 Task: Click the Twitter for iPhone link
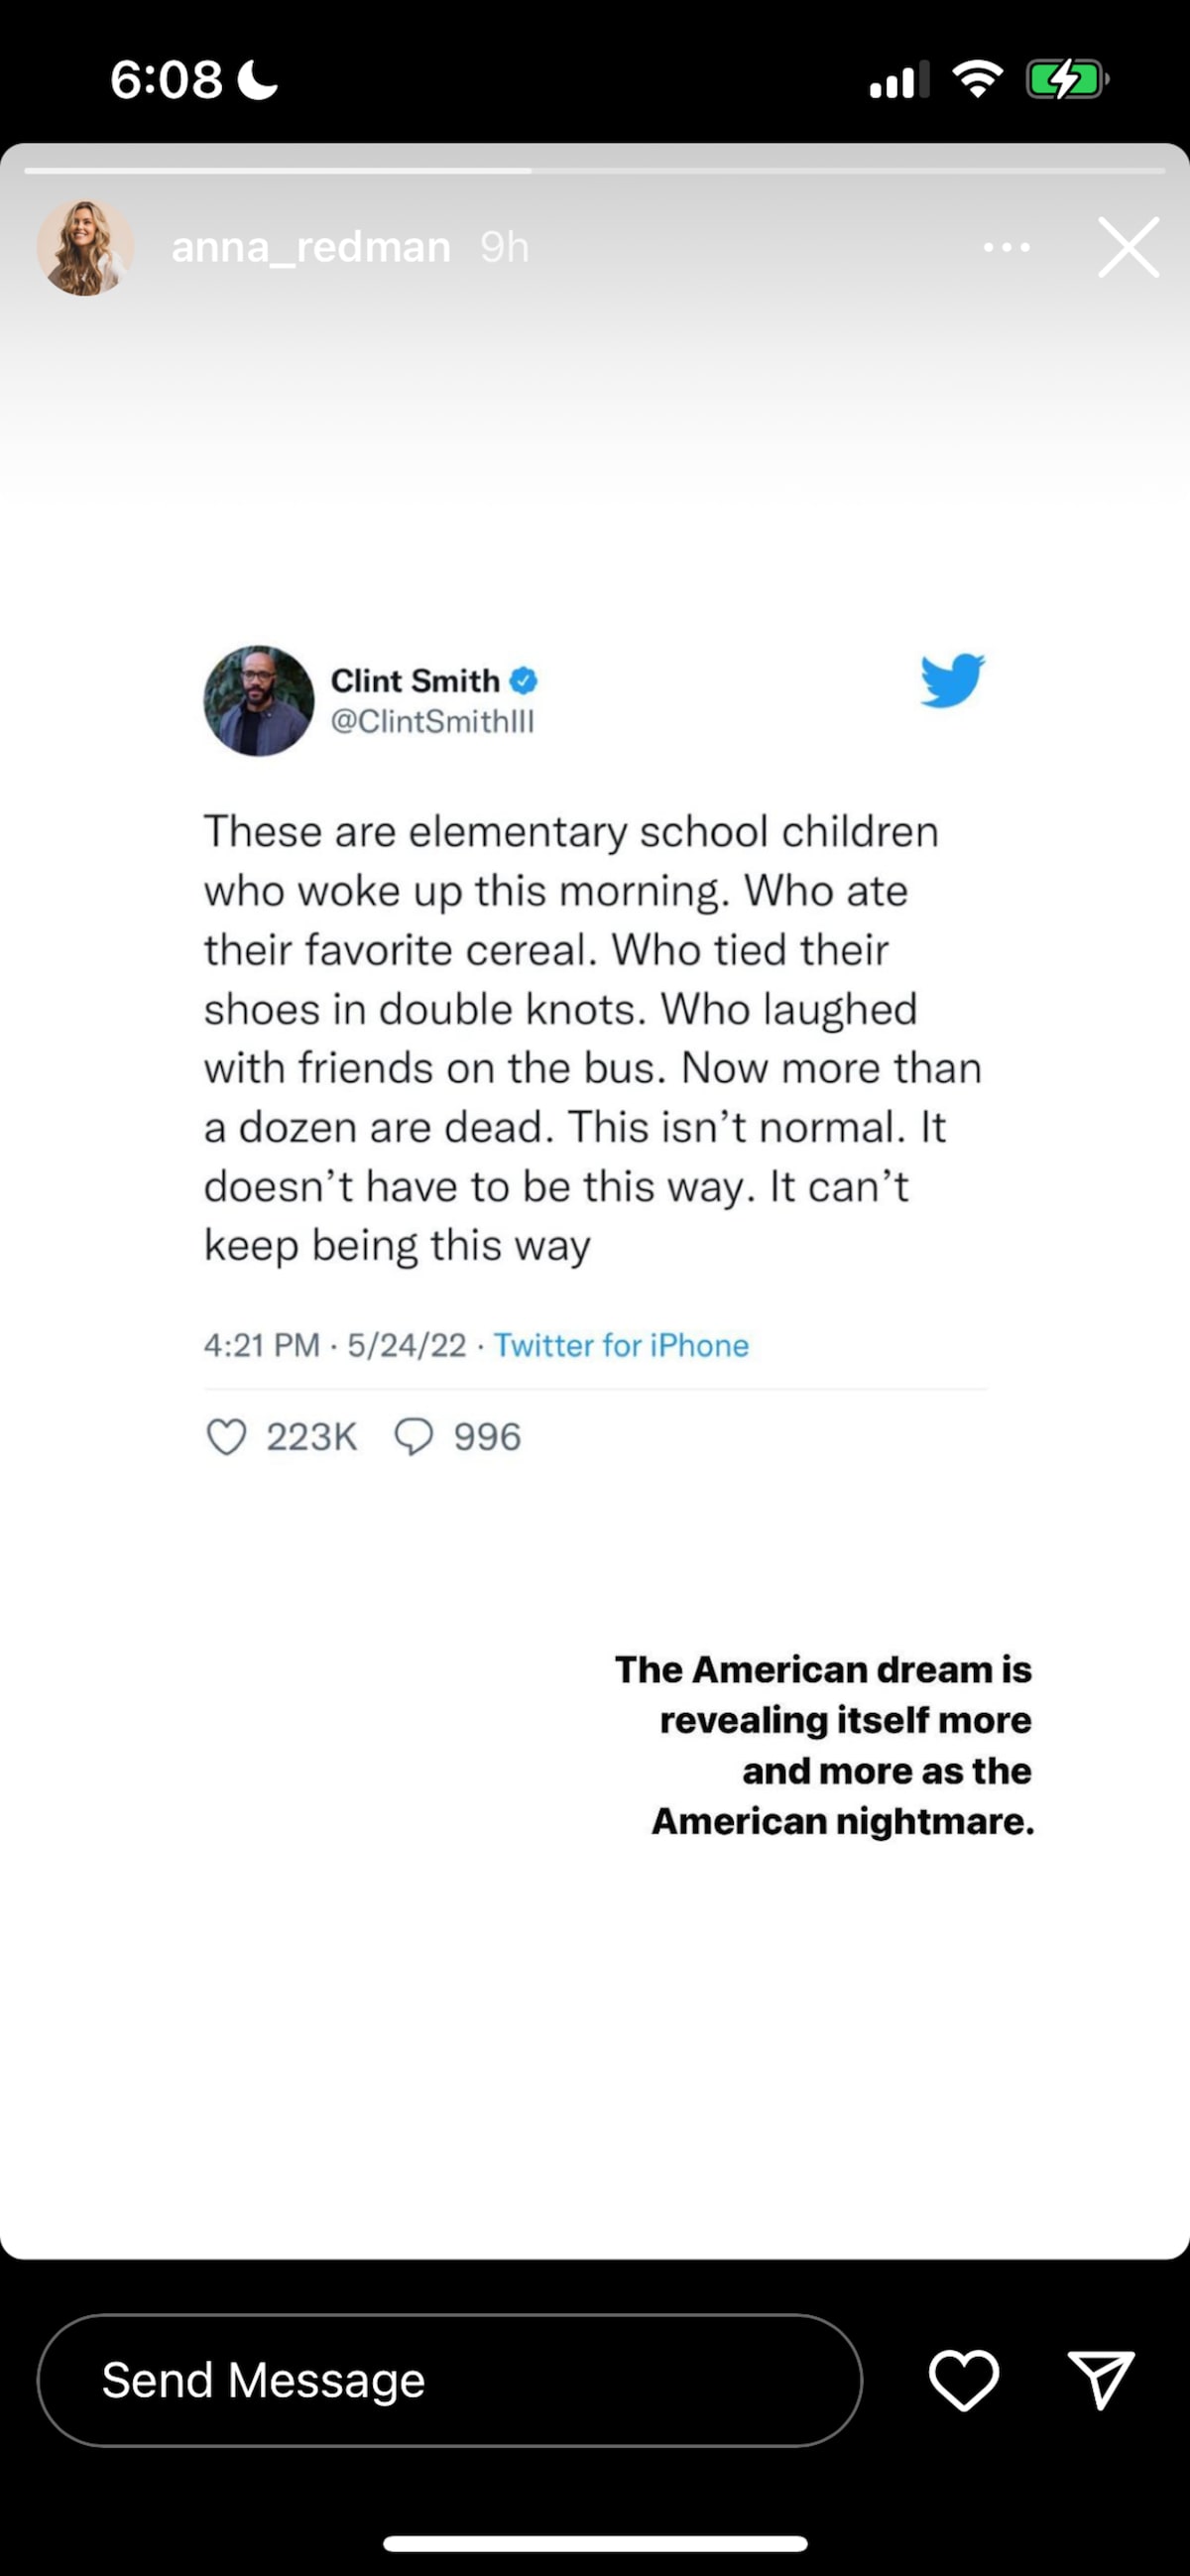621,1345
